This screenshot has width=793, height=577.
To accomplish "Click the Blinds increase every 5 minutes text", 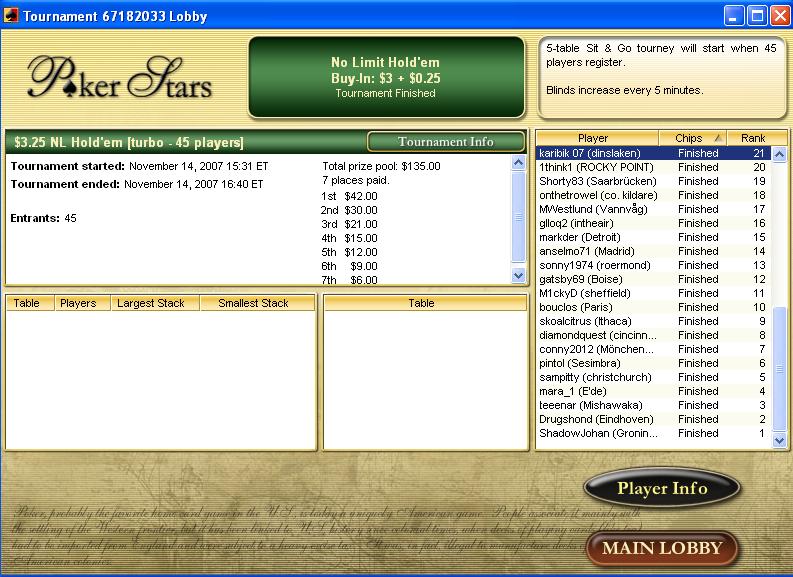I will coord(625,91).
